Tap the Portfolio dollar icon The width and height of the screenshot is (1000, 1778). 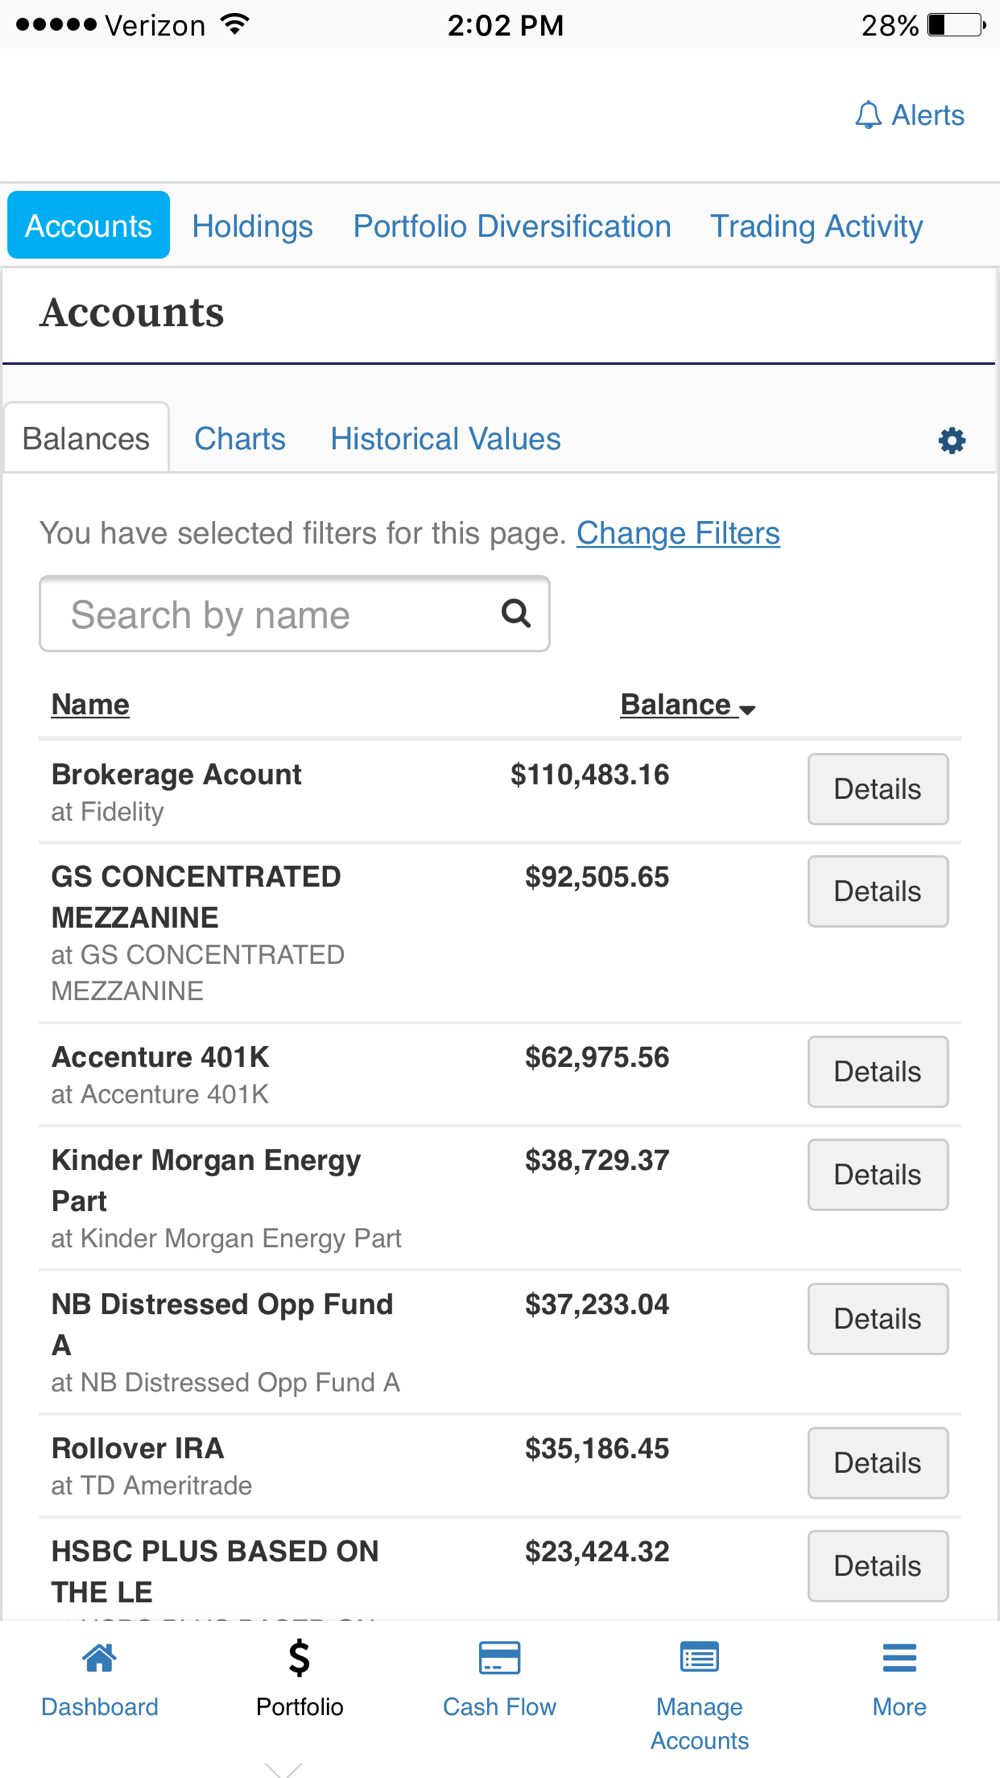tap(299, 1657)
